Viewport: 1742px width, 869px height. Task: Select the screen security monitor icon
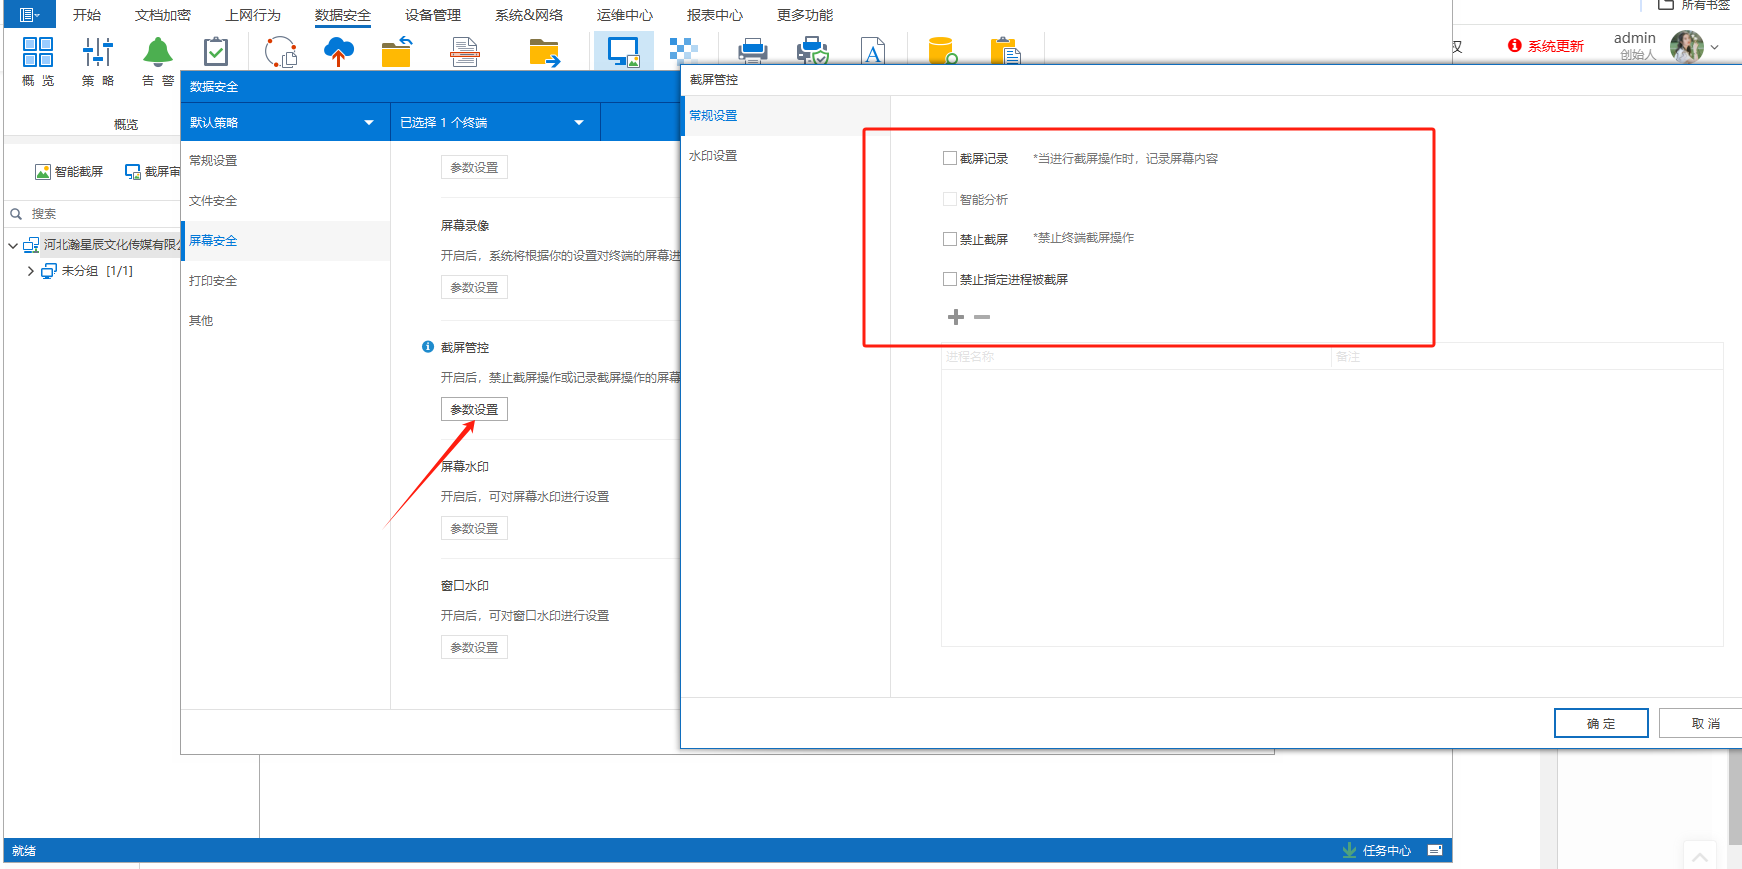(x=624, y=52)
